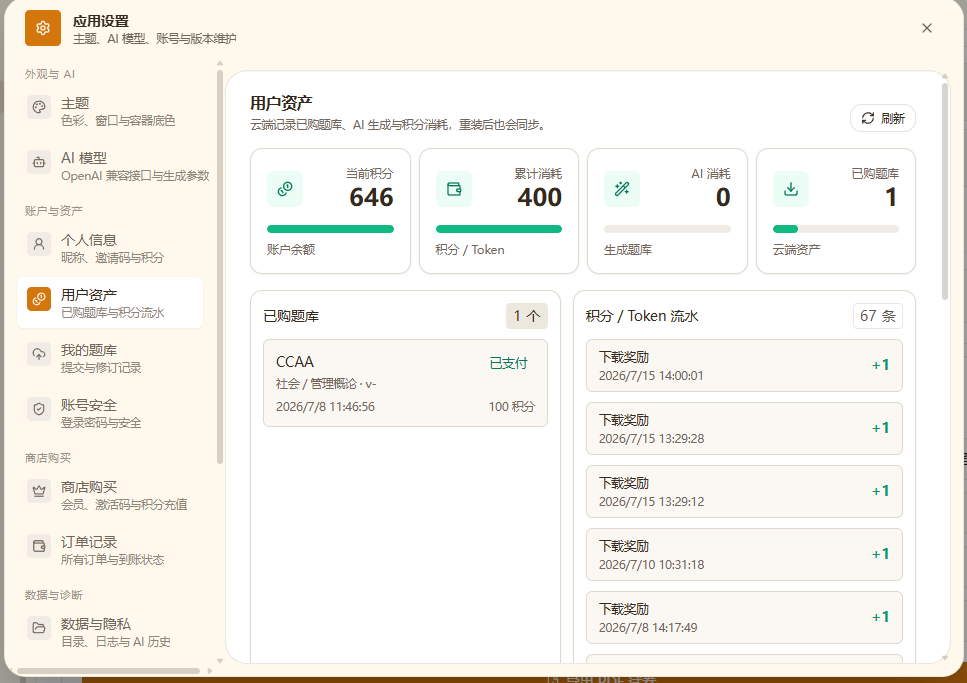Click the 1 个 count badge
This screenshot has height=683, width=967.
click(527, 316)
